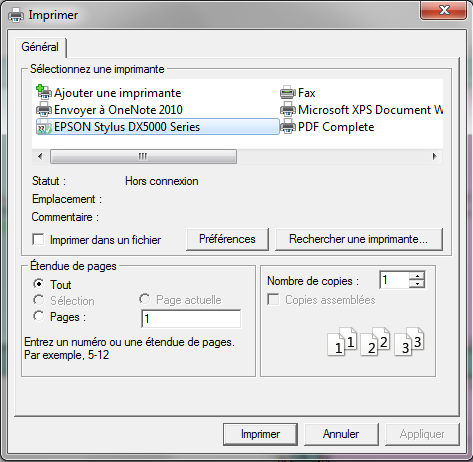Enable Imprimer dans un fichier checkbox
Screen dimensions: 473x462
coord(38,239)
